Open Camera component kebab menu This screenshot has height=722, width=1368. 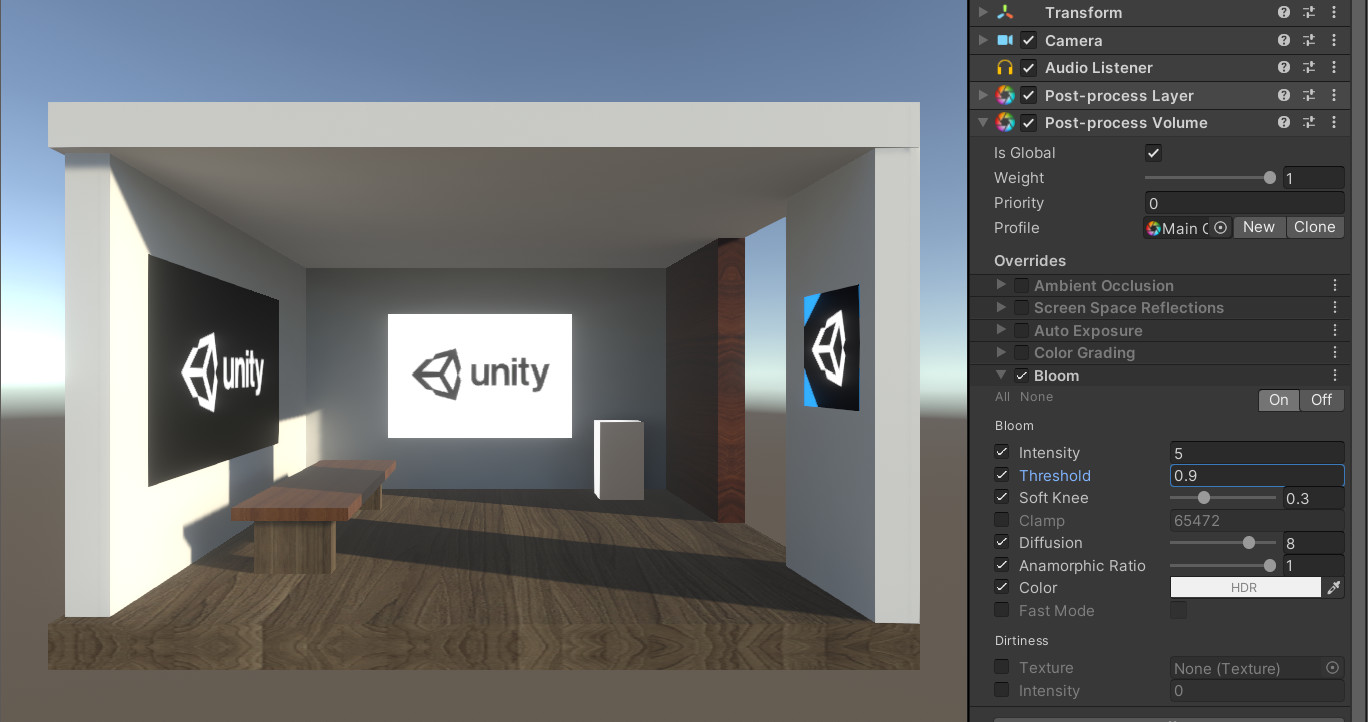pyautogui.click(x=1334, y=40)
